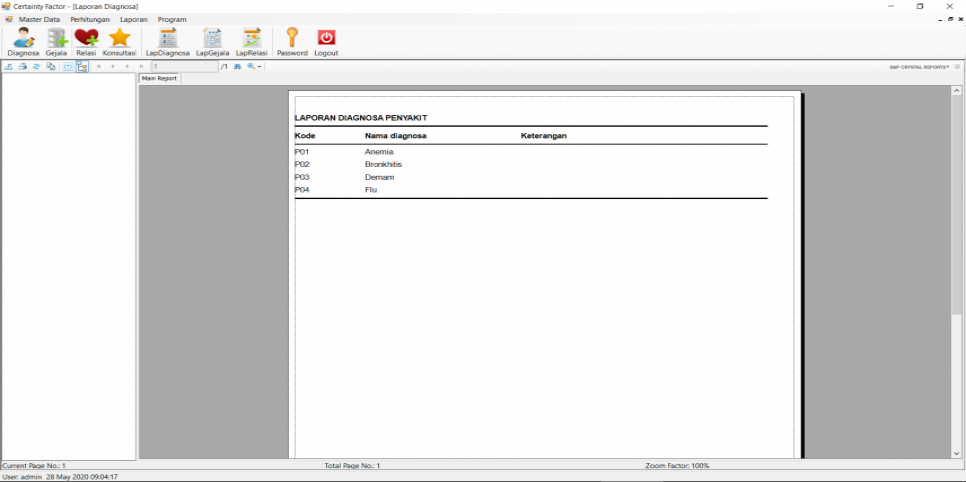Click the Total Page No. status text
The image size is (966, 482).
[x=352, y=465]
